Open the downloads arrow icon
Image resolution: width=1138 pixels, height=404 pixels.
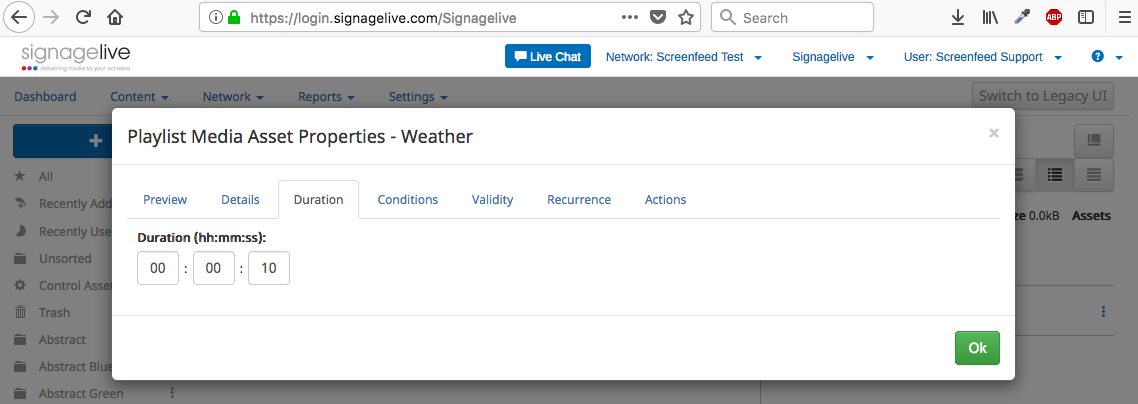(x=957, y=17)
